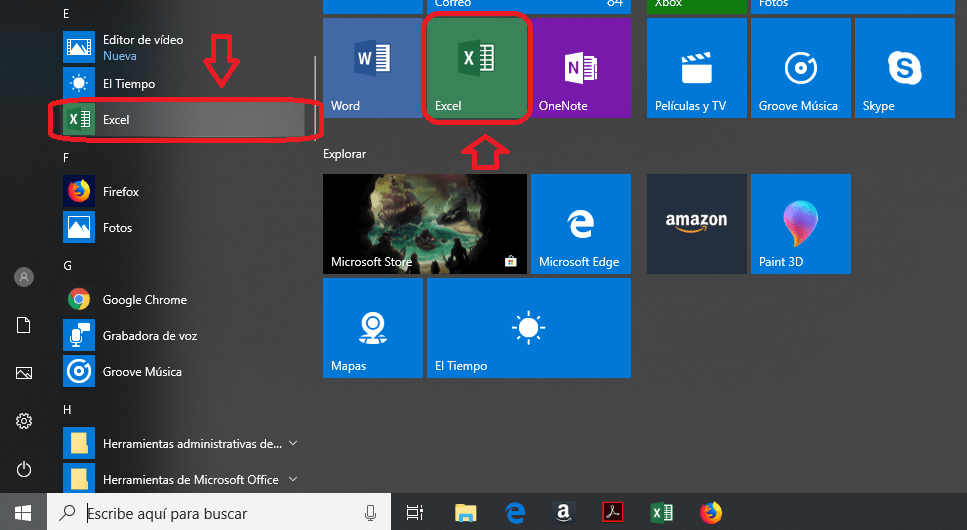
Task: Open Task View on taskbar
Action: (415, 512)
